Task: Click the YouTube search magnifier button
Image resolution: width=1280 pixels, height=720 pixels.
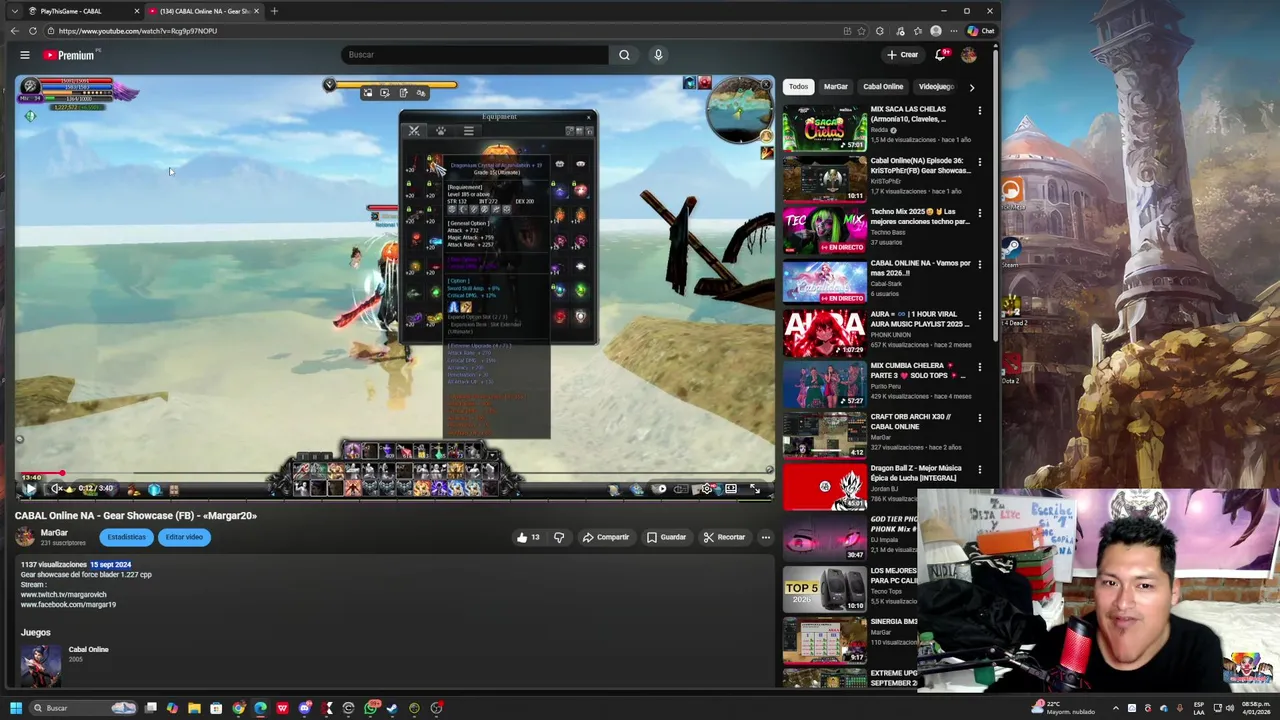Action: pyautogui.click(x=624, y=55)
